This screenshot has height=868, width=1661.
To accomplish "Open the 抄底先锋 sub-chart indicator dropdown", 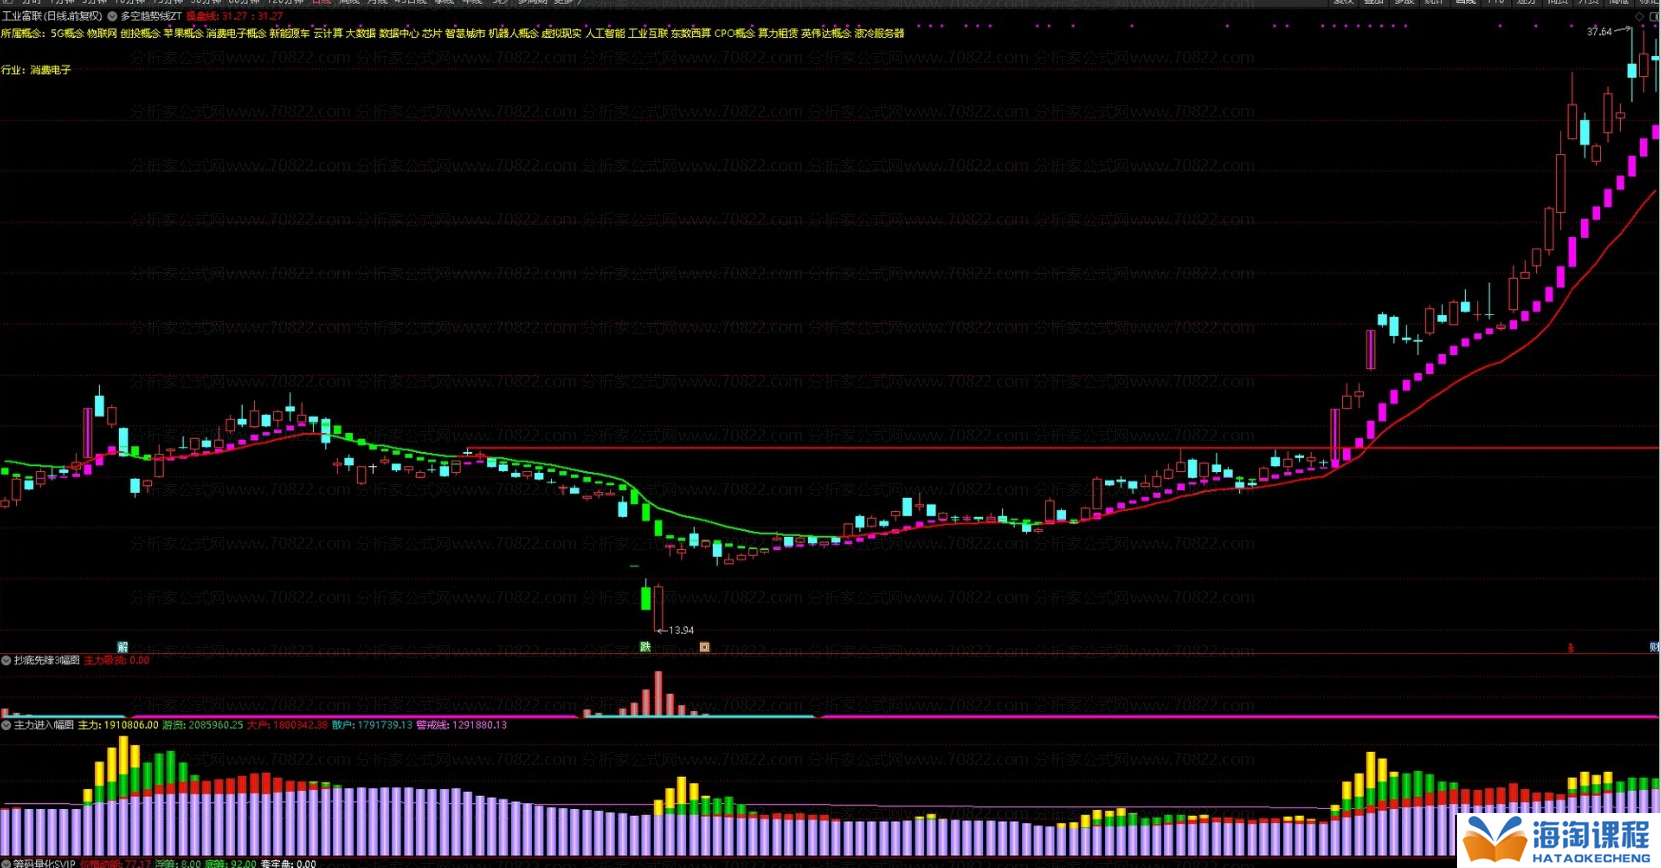I will (x=6, y=661).
